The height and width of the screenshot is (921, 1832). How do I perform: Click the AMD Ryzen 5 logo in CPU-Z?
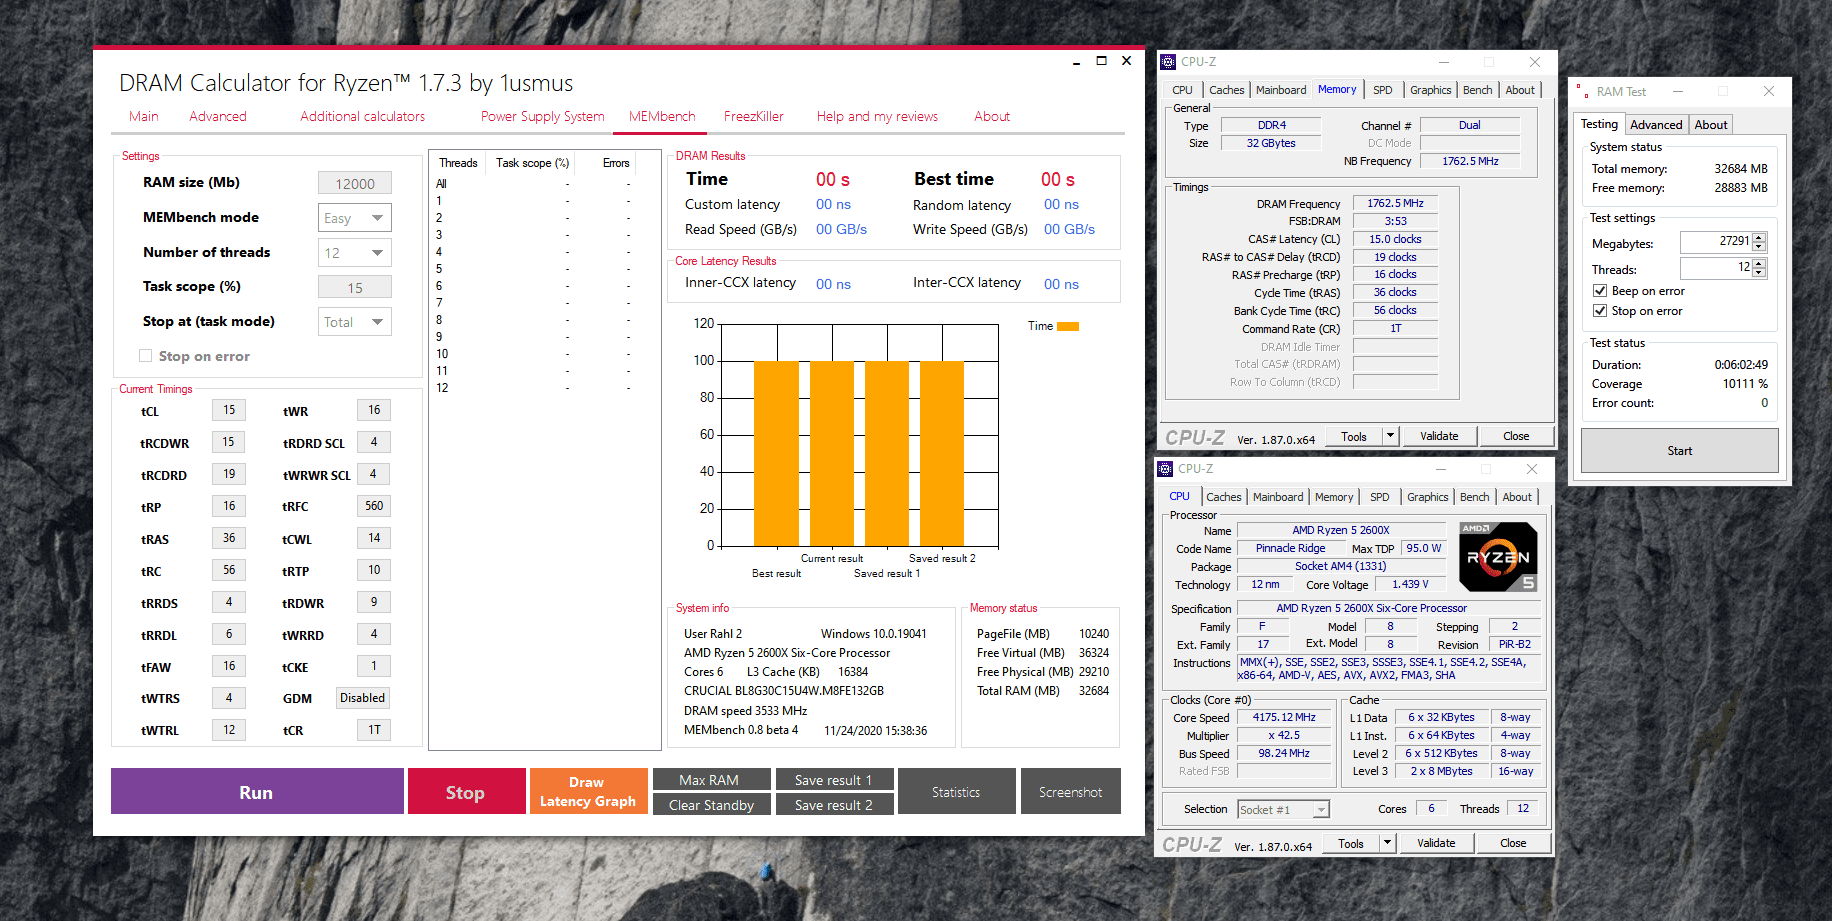pyautogui.click(x=1498, y=557)
